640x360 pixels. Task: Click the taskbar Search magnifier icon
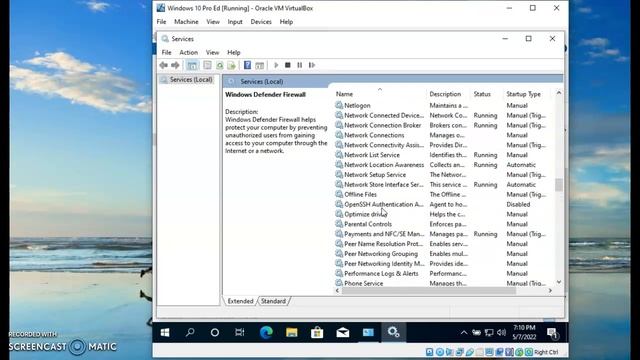pos(190,333)
